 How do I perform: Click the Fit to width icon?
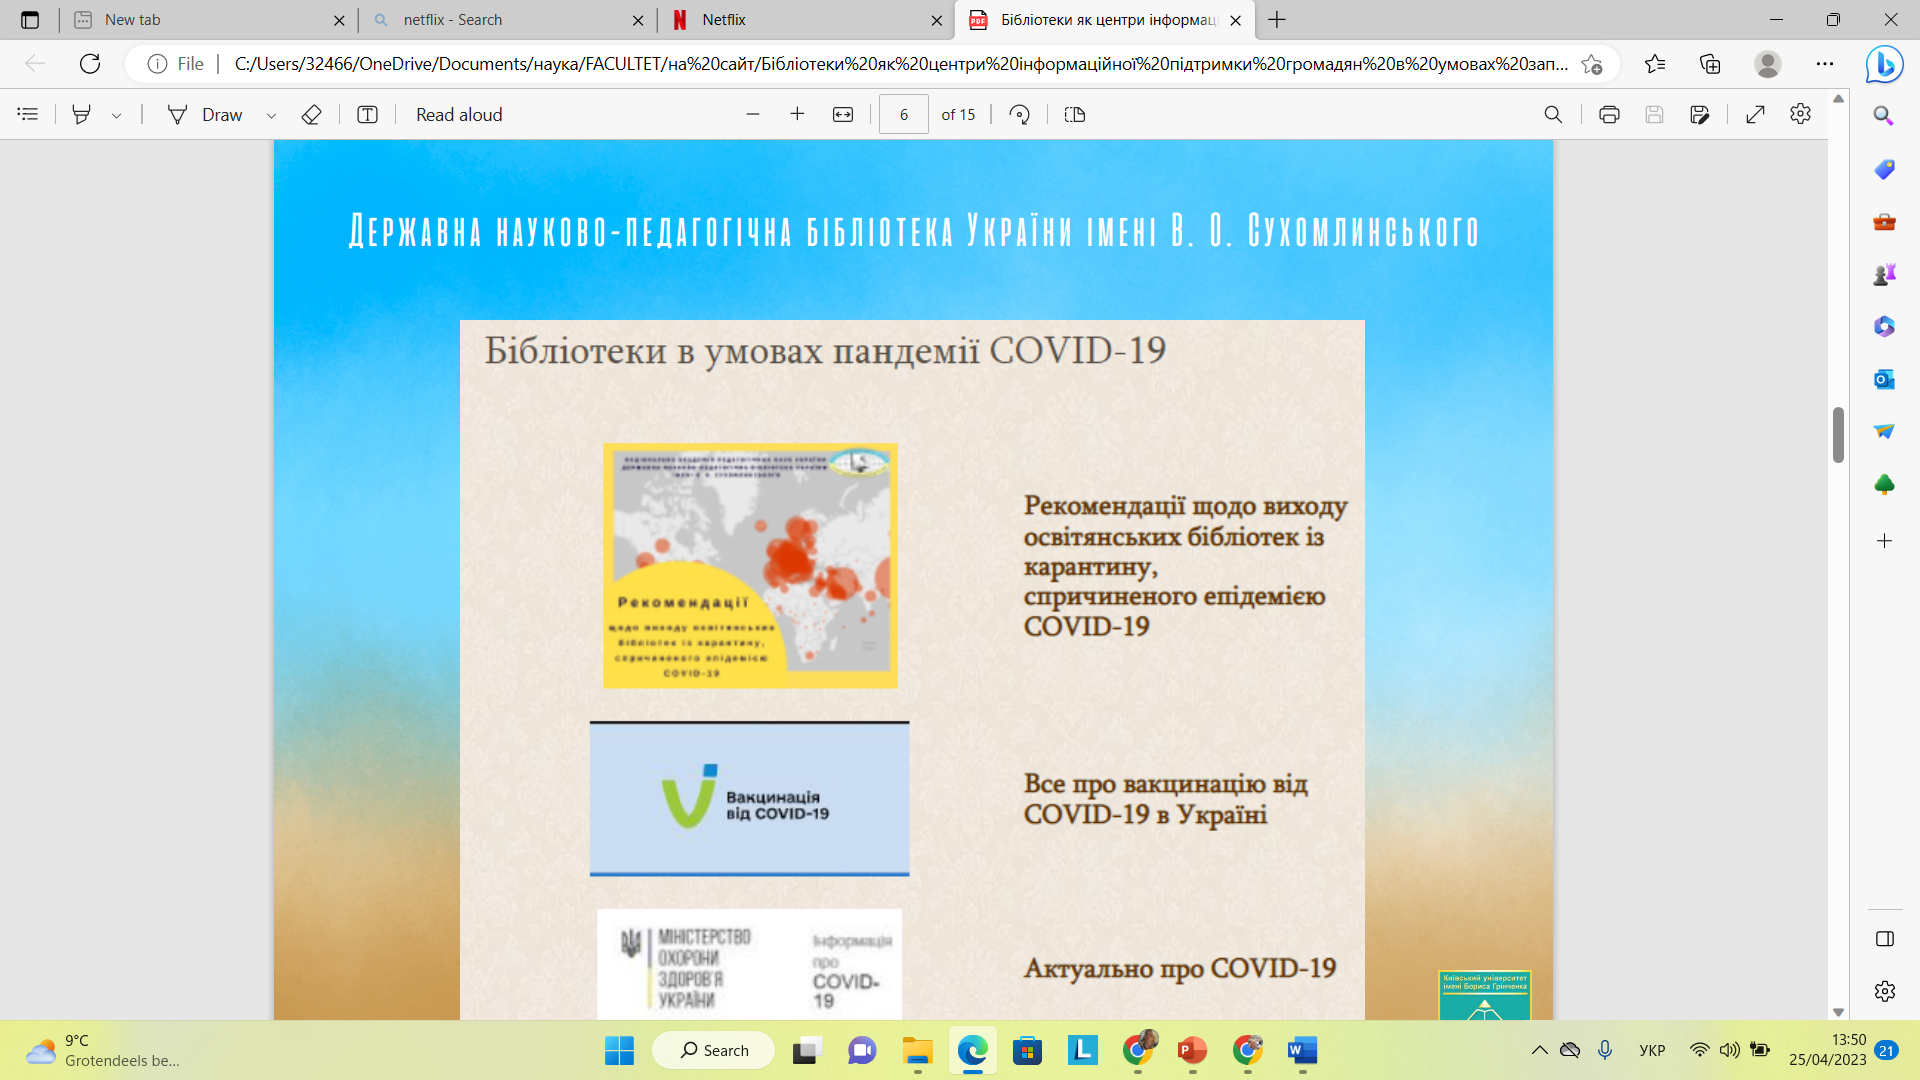(843, 115)
